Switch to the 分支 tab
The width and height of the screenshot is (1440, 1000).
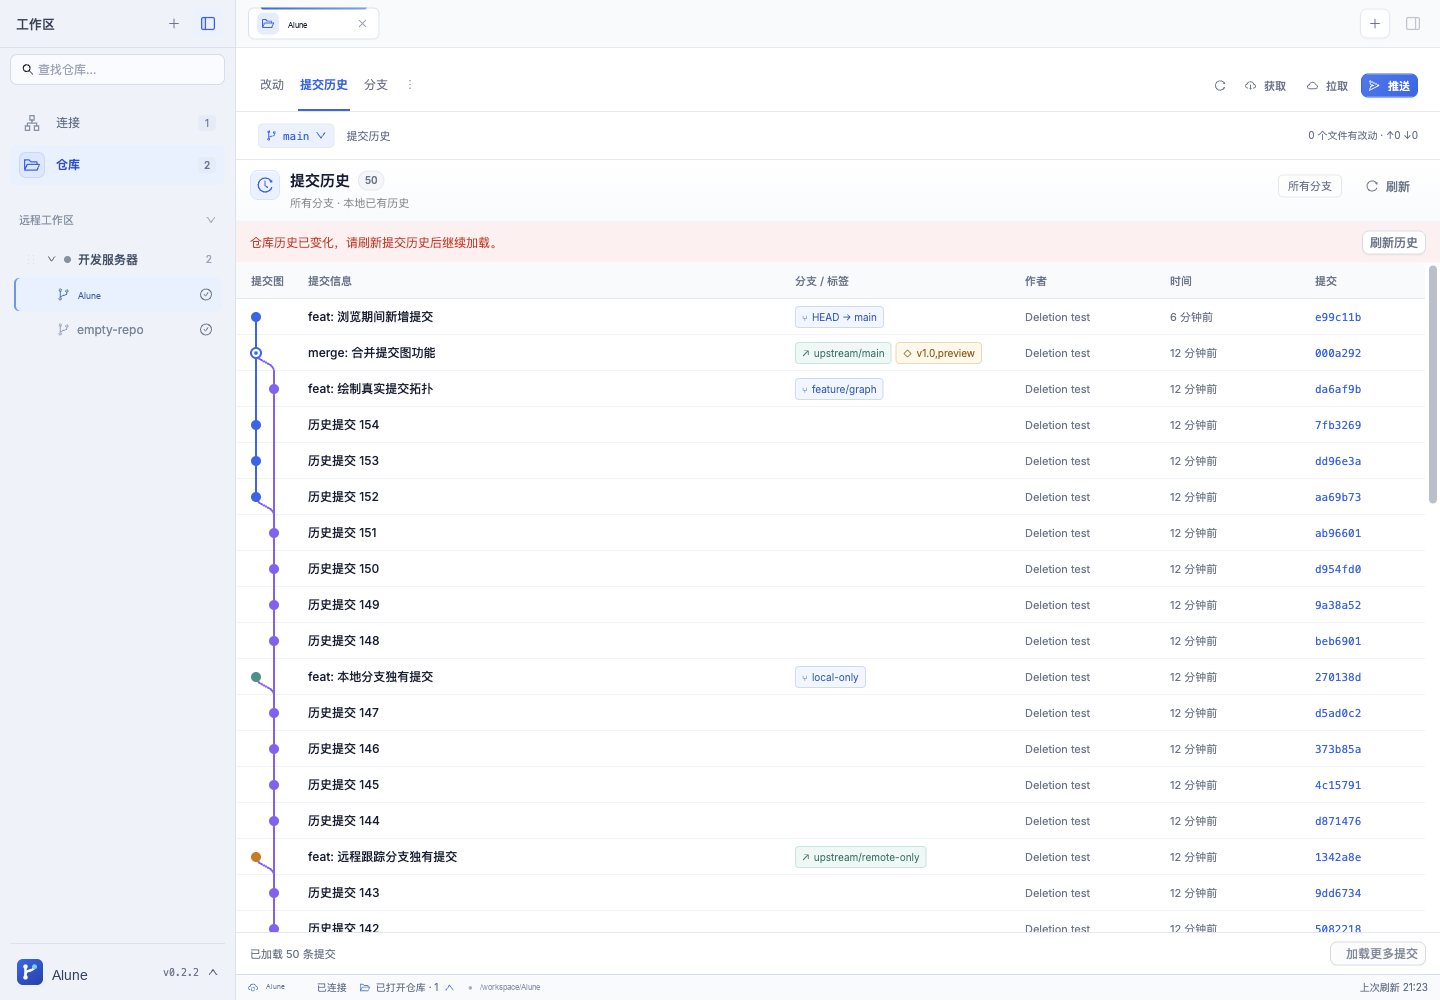pyautogui.click(x=376, y=85)
